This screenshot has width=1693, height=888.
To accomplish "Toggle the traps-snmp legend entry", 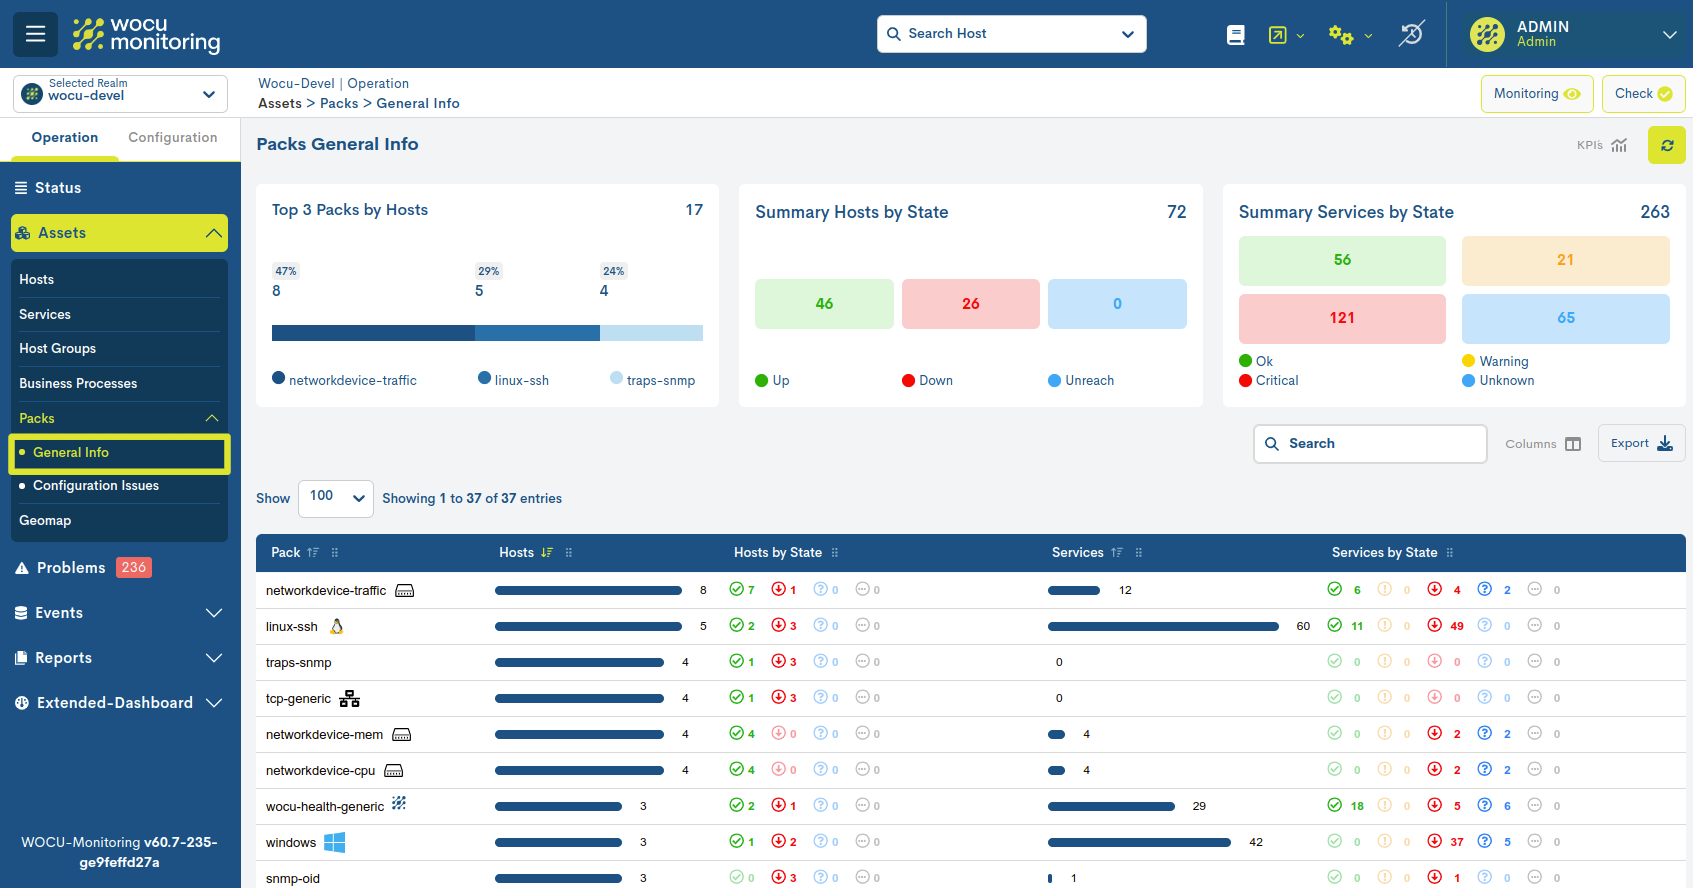I will (x=652, y=380).
